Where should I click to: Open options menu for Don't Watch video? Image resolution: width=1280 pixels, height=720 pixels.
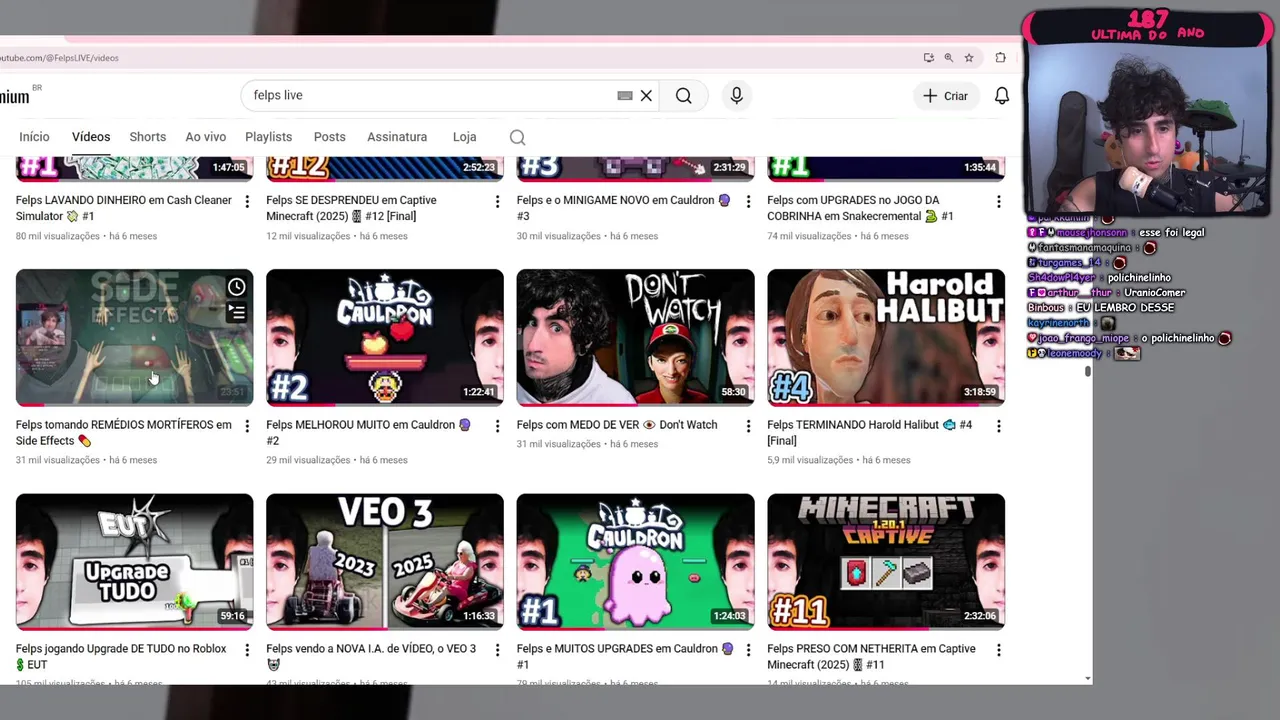[x=748, y=426]
